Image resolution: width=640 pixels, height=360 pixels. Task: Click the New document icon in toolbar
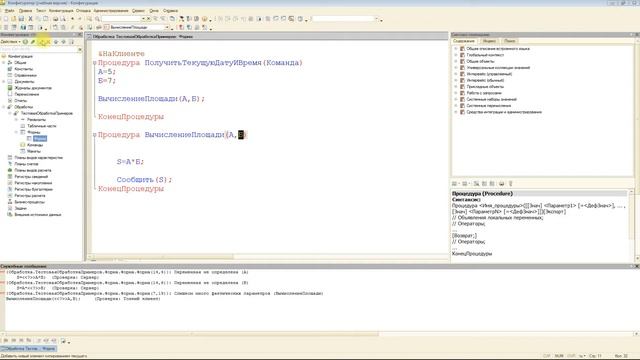pos(6,19)
